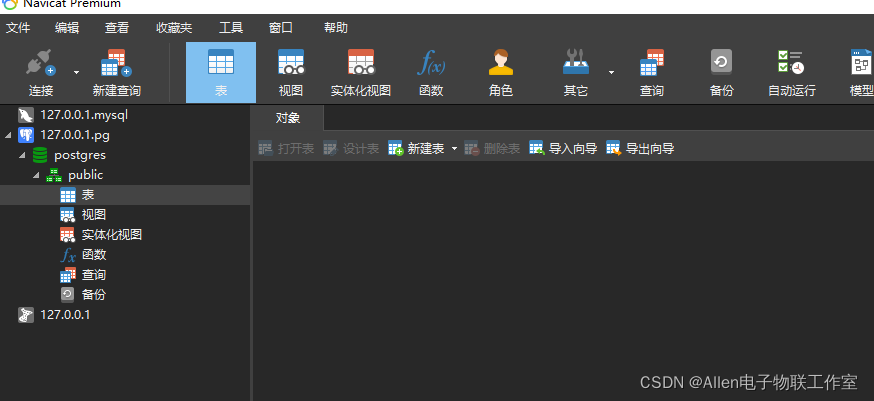The width and height of the screenshot is (874, 401).
Task: Select 查询 in the tree
Action: (x=94, y=275)
